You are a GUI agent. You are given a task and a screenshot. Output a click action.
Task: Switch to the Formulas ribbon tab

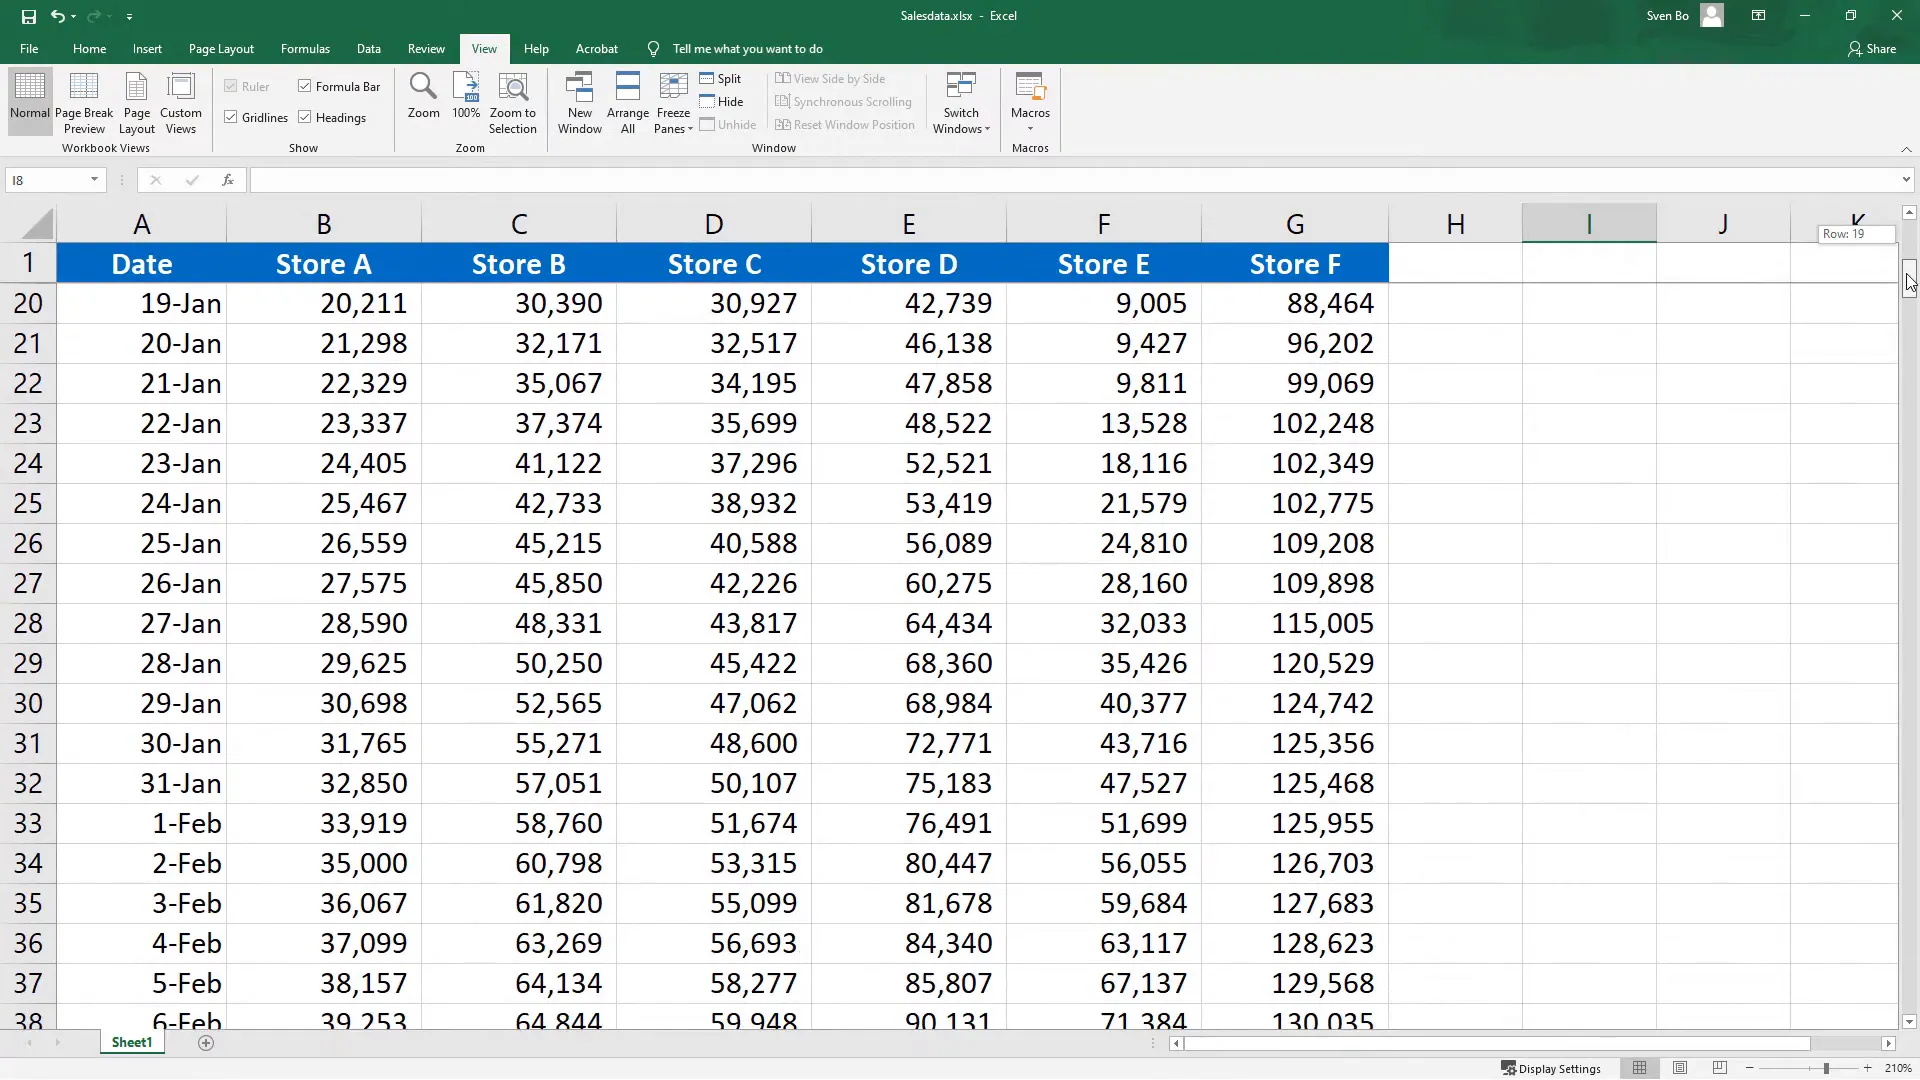305,48
